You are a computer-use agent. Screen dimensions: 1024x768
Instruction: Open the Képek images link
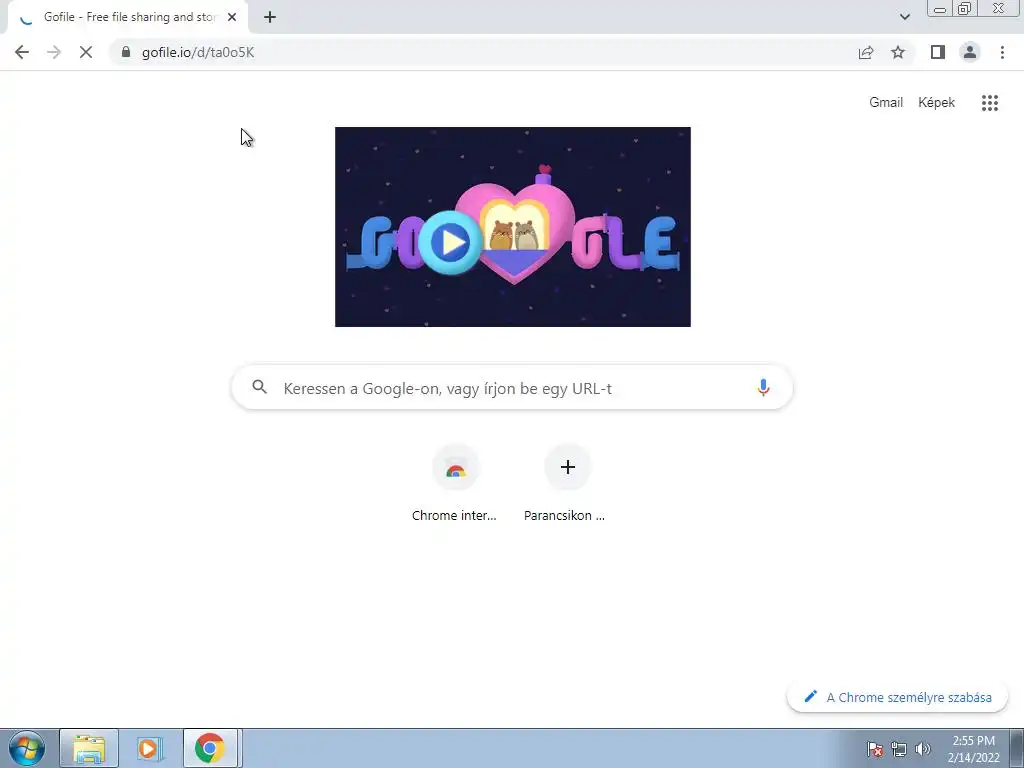point(936,103)
